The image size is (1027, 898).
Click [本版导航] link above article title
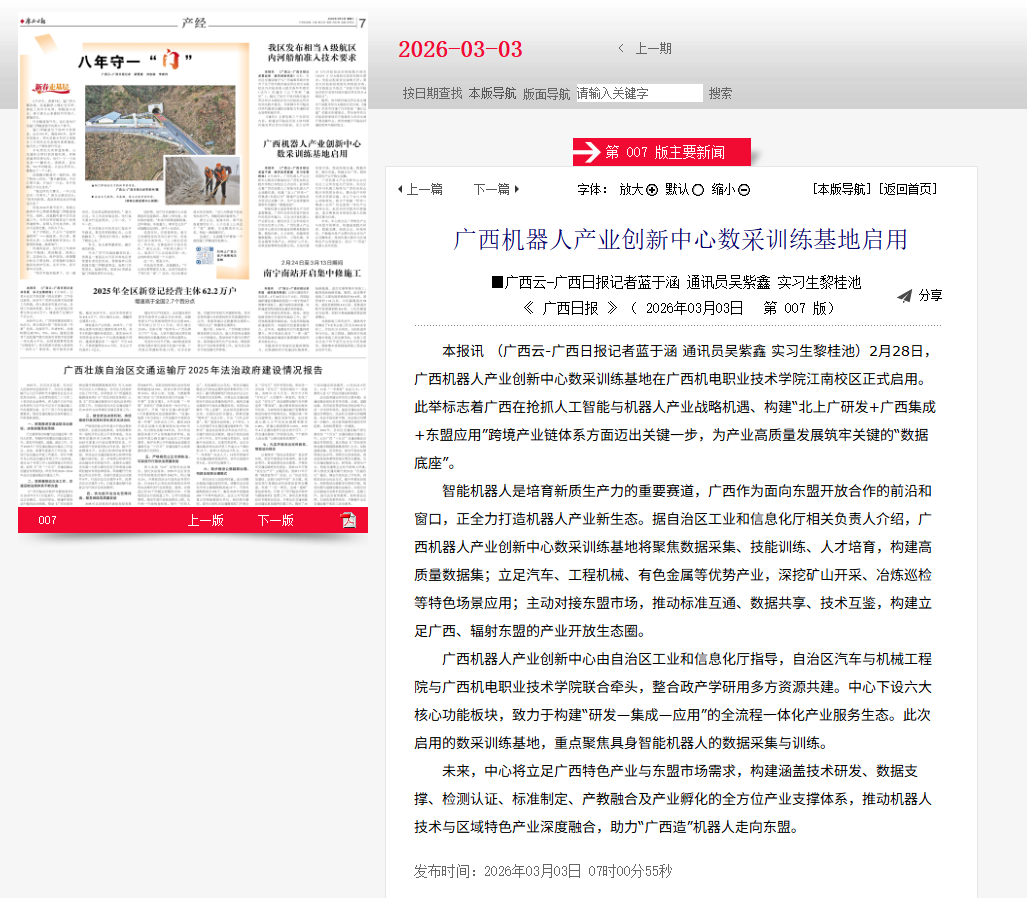click(x=841, y=189)
